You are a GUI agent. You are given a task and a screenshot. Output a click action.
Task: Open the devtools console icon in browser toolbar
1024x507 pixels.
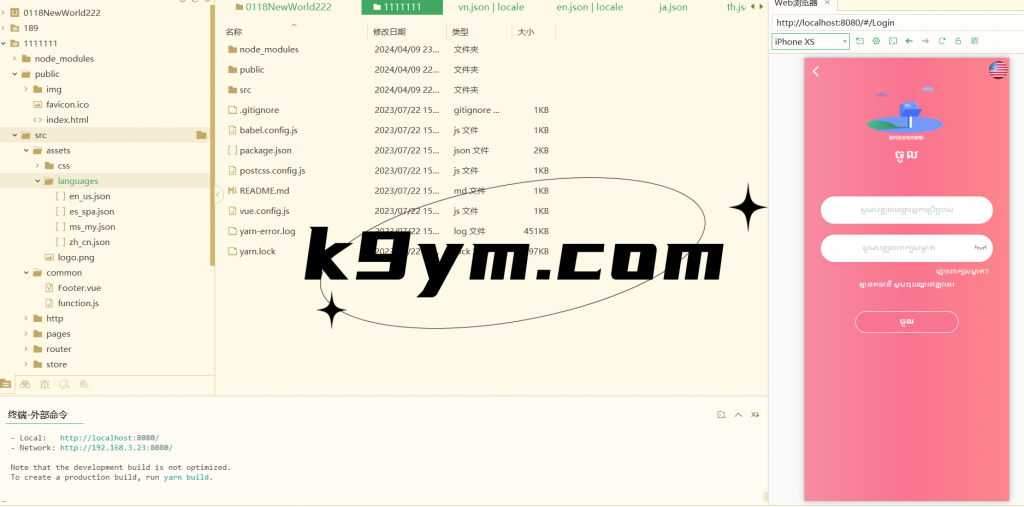tap(893, 41)
